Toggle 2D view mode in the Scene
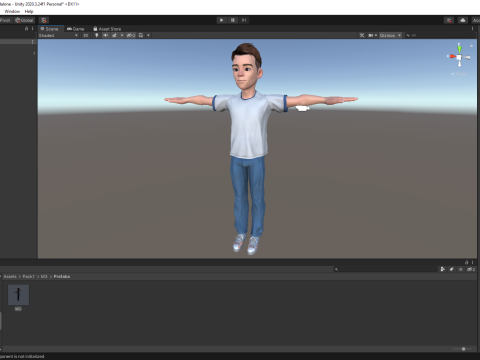The width and height of the screenshot is (480, 360). (x=86, y=35)
